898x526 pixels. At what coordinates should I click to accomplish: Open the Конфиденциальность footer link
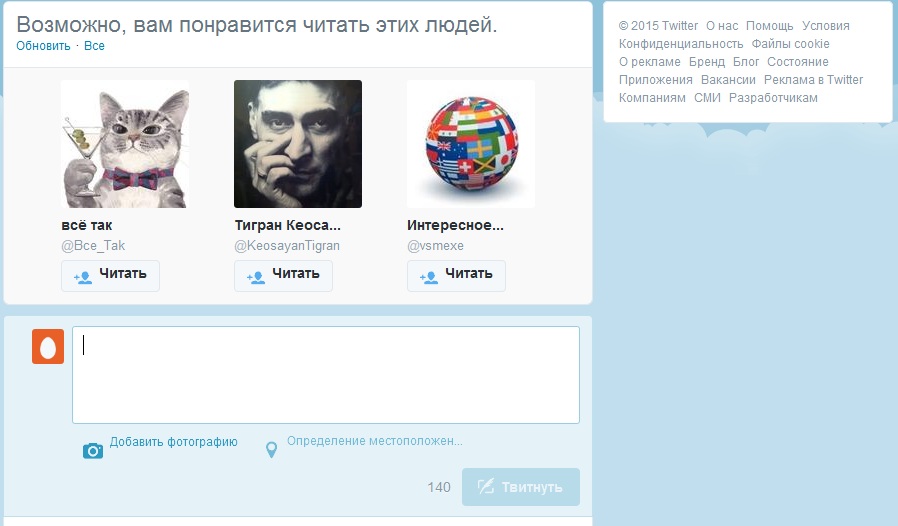click(681, 44)
